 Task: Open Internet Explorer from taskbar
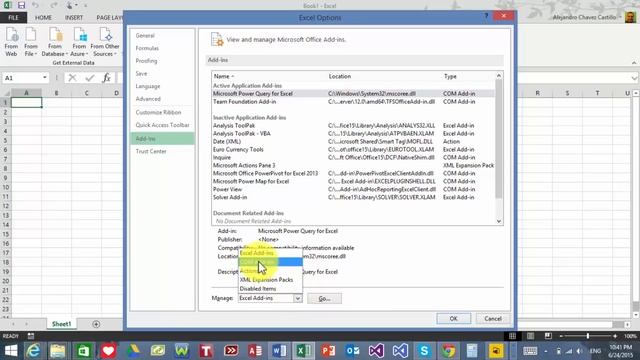(x=33, y=351)
